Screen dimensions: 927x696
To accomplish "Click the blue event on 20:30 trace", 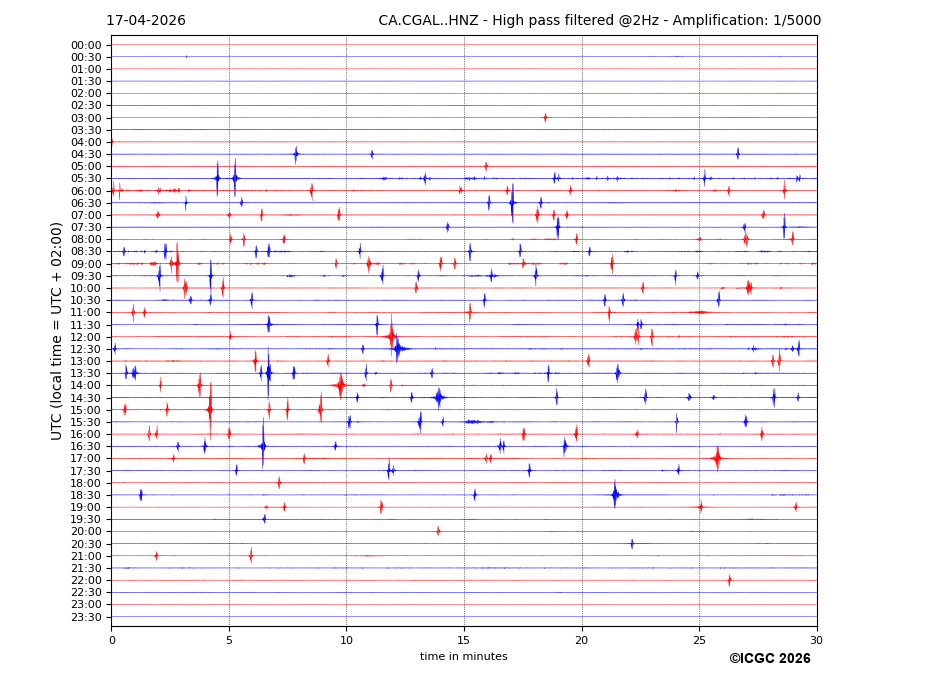I will [632, 544].
